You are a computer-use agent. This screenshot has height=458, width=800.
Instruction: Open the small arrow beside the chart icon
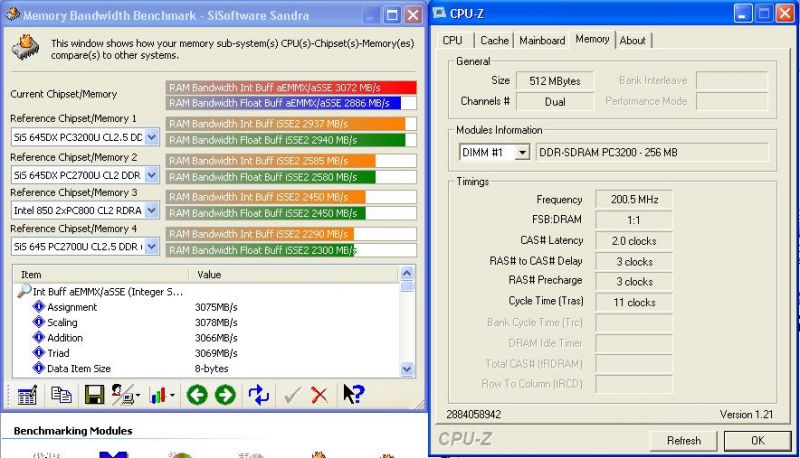(x=172, y=395)
